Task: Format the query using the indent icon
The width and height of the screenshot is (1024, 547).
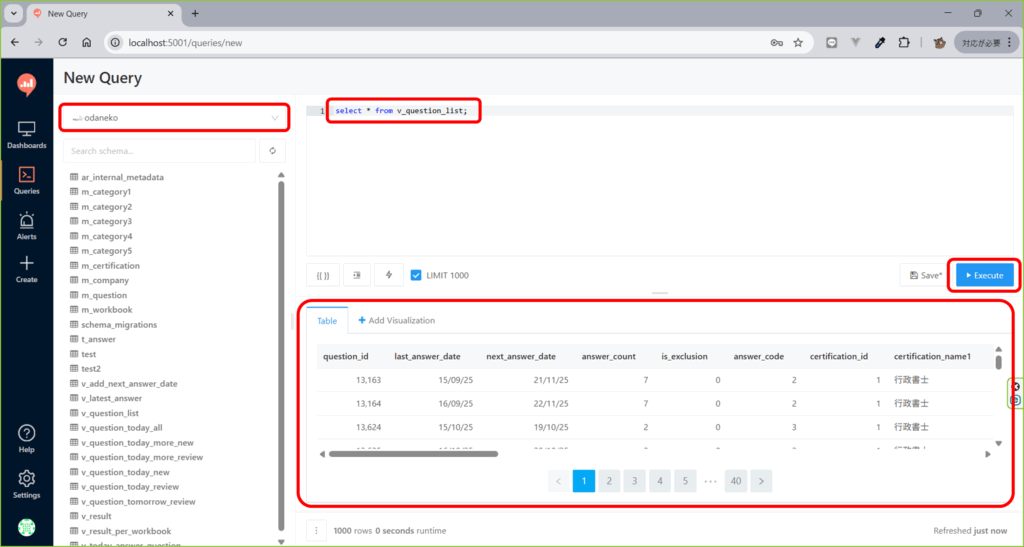Action: tap(357, 275)
